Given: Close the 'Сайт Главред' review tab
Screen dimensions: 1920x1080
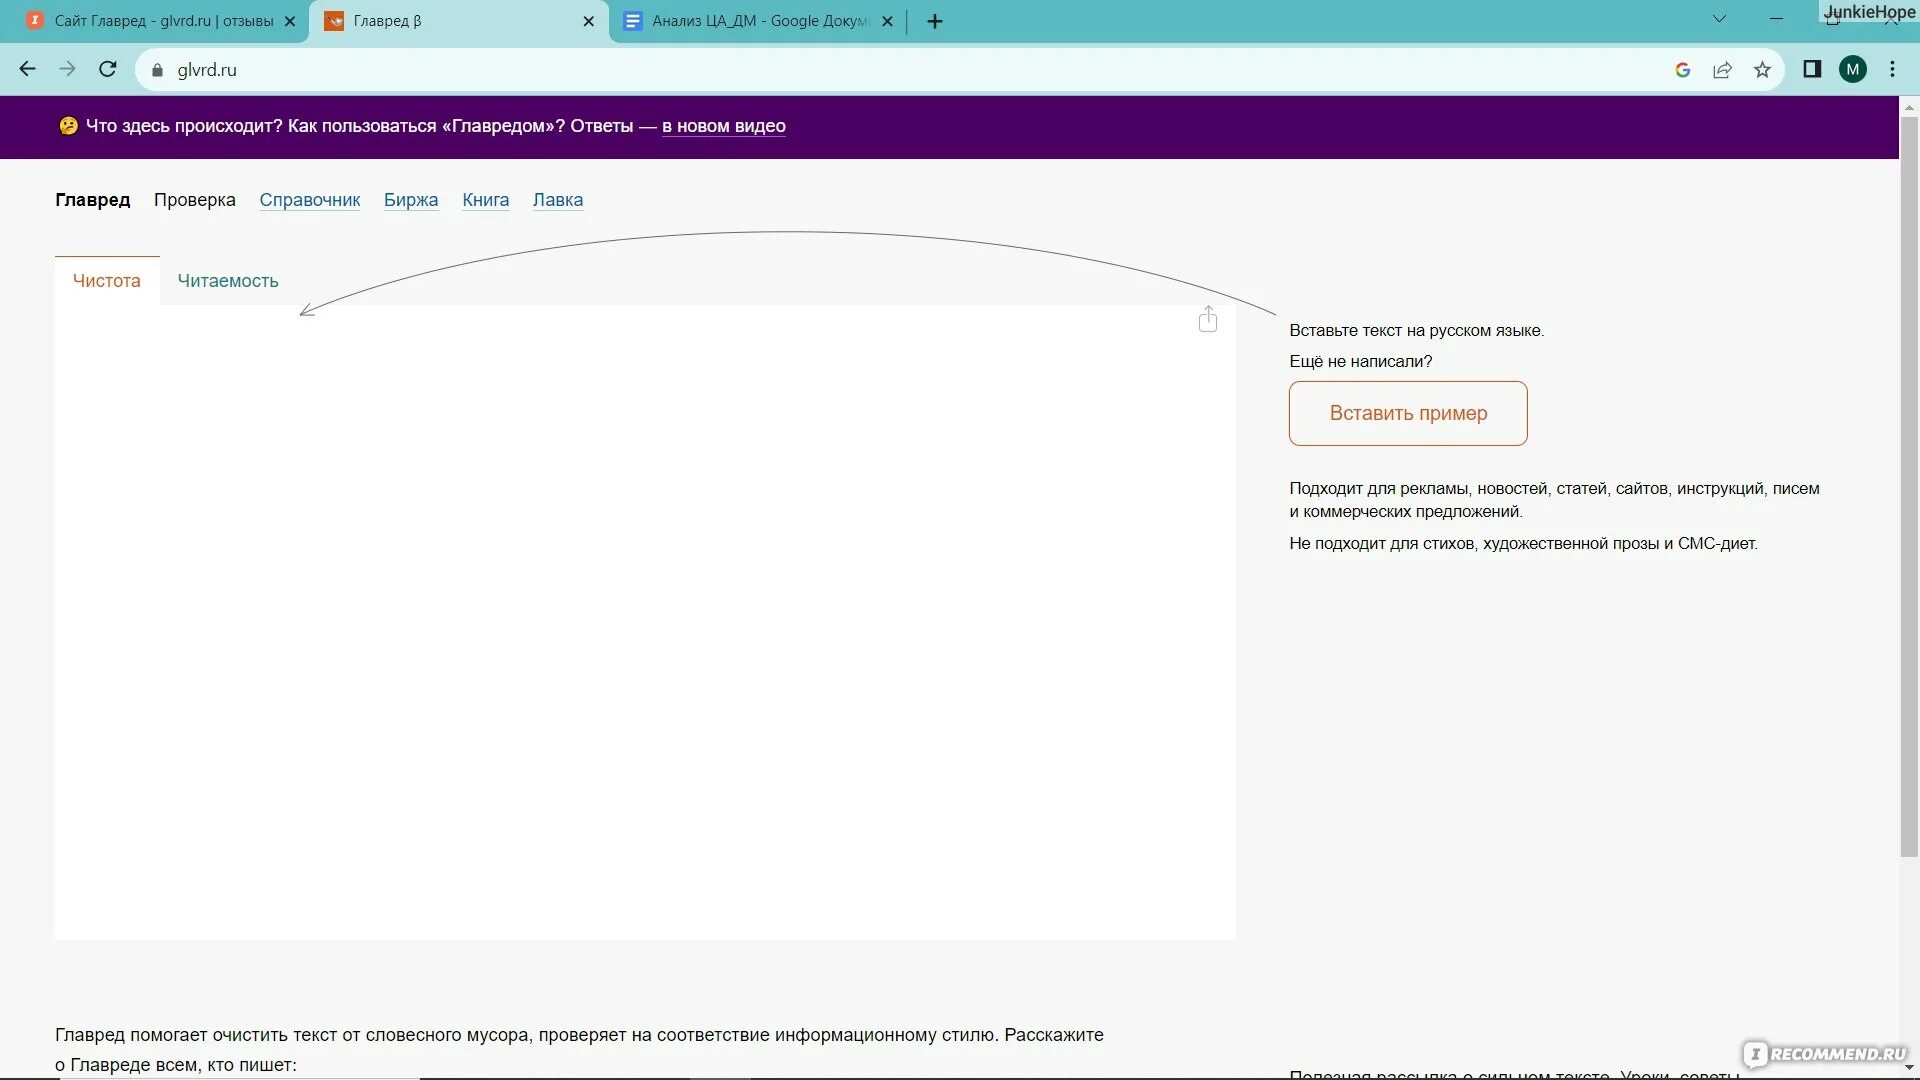Looking at the screenshot, I should coord(290,21).
